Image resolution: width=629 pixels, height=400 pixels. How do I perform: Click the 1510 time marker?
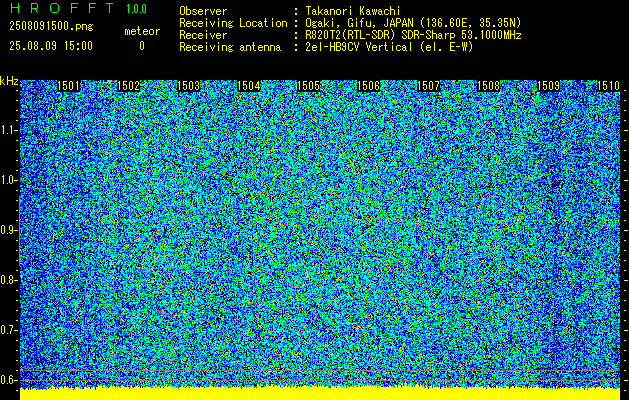[608, 86]
